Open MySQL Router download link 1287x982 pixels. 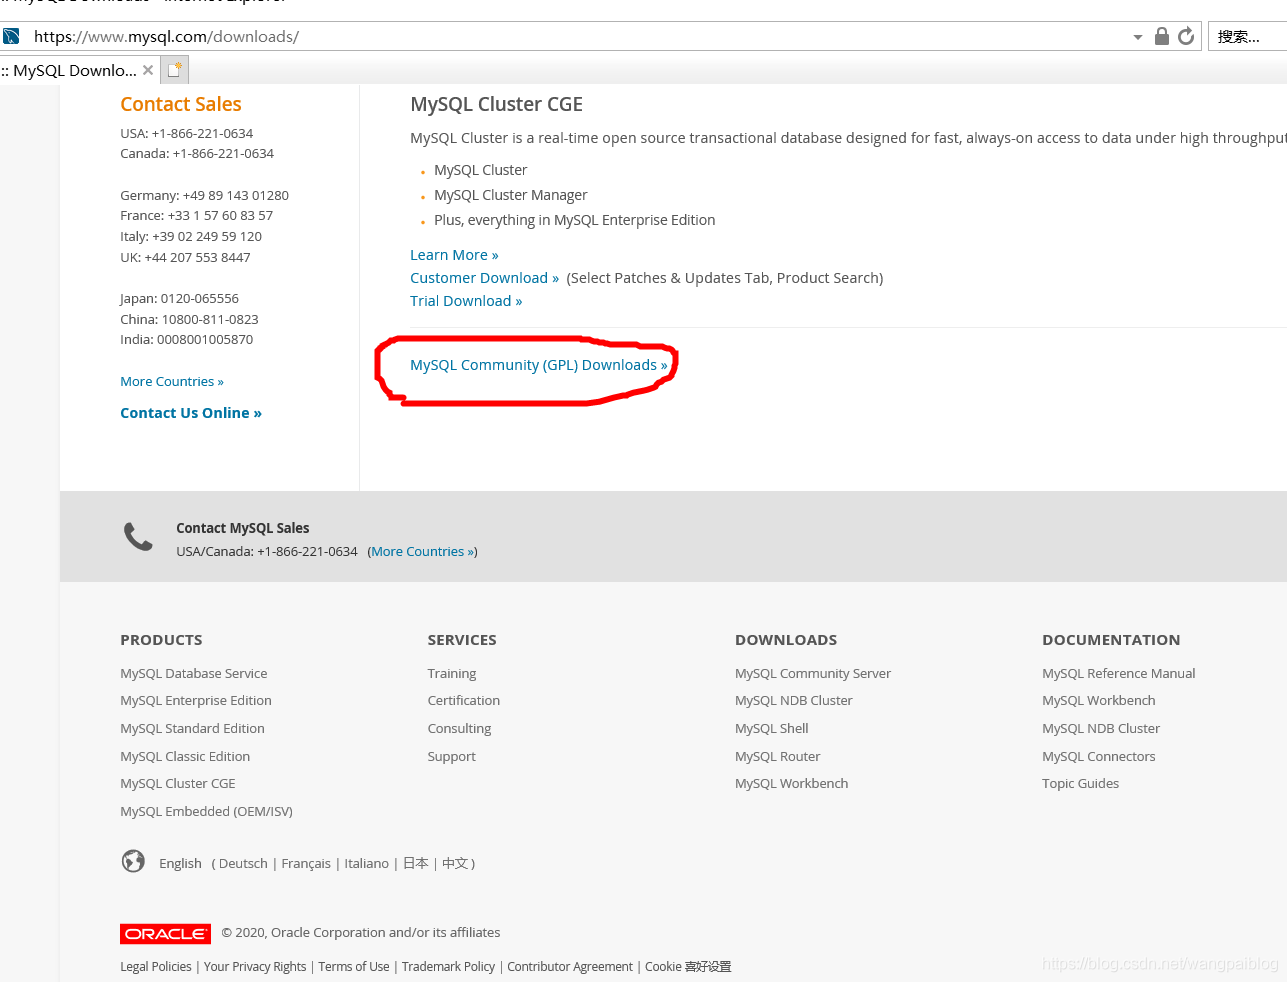coord(778,757)
